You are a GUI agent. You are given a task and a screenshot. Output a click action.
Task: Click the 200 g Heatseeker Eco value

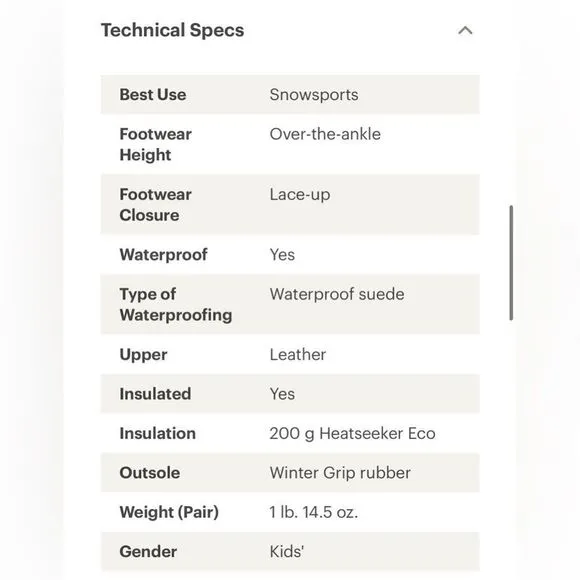[352, 434]
